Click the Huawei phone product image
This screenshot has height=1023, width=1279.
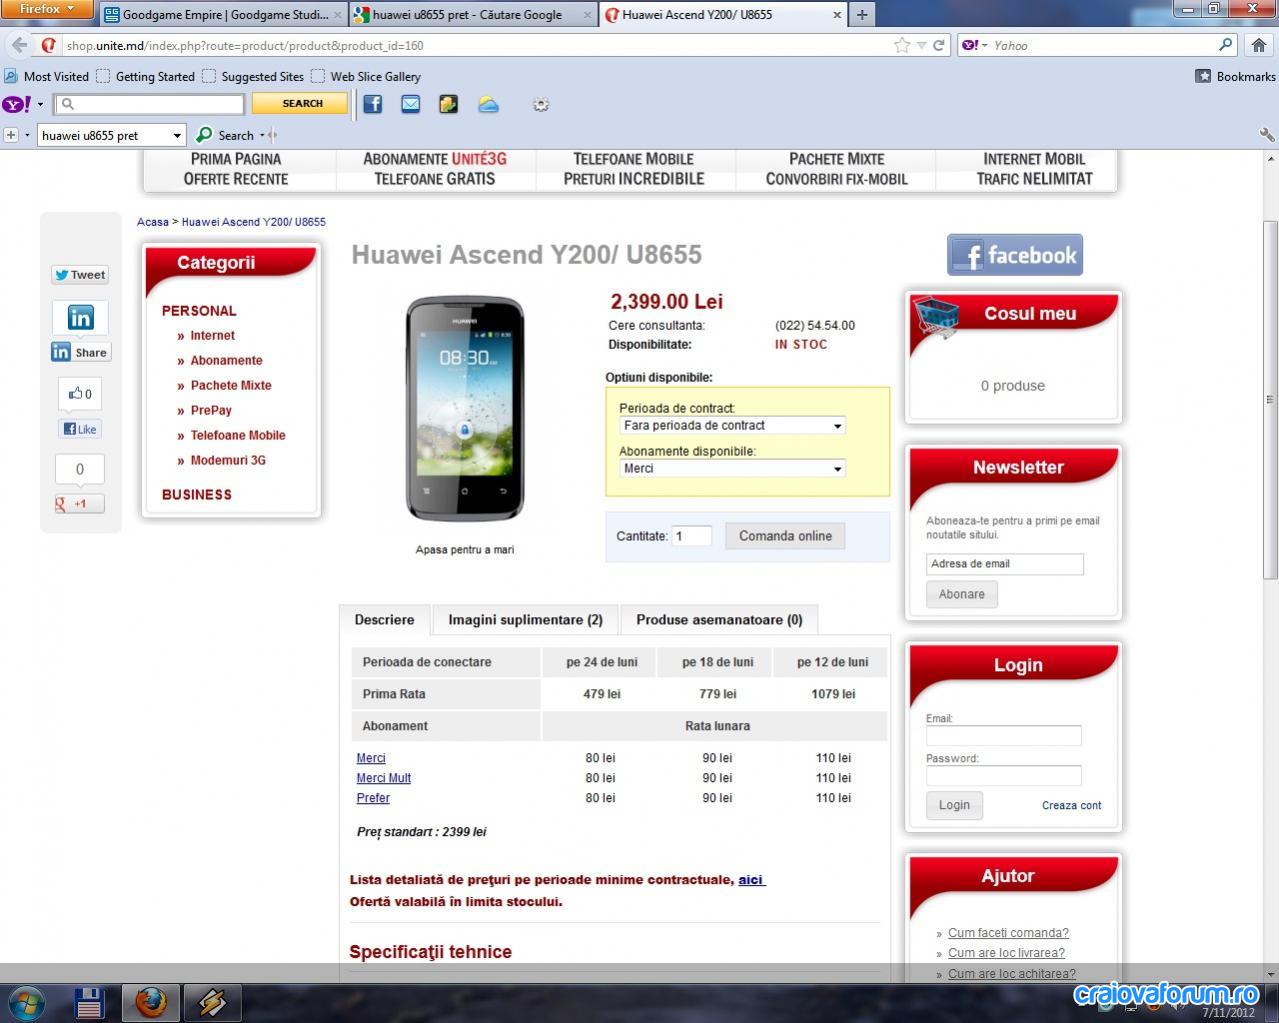464,408
